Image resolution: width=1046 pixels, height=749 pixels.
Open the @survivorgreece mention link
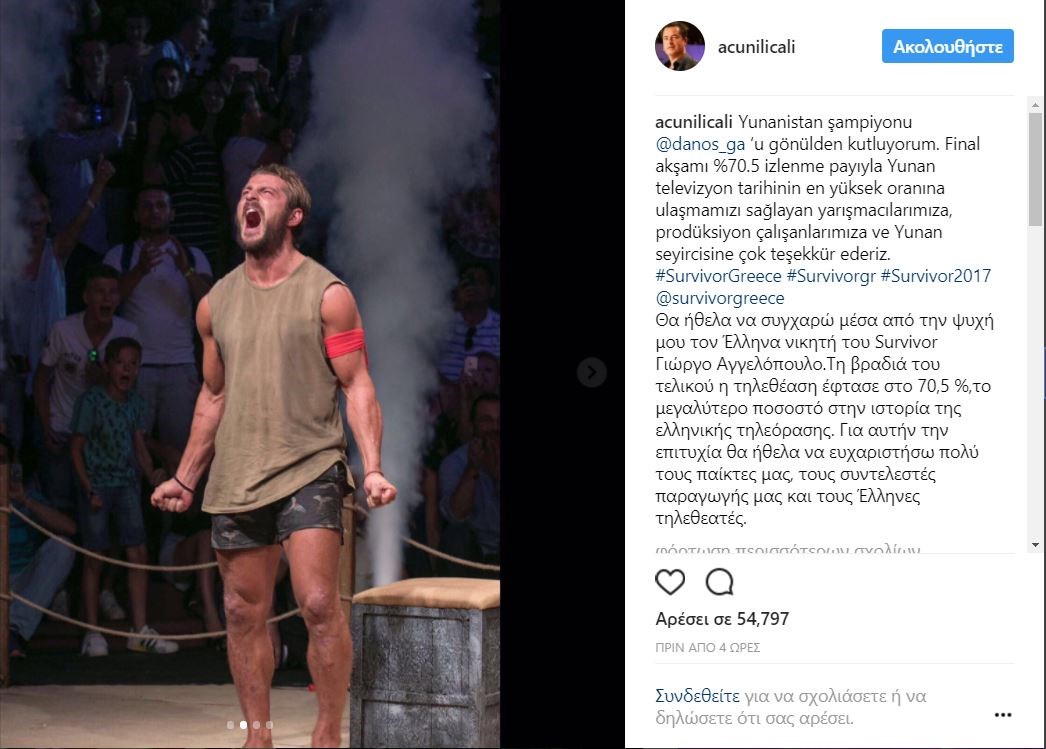pyautogui.click(x=720, y=298)
